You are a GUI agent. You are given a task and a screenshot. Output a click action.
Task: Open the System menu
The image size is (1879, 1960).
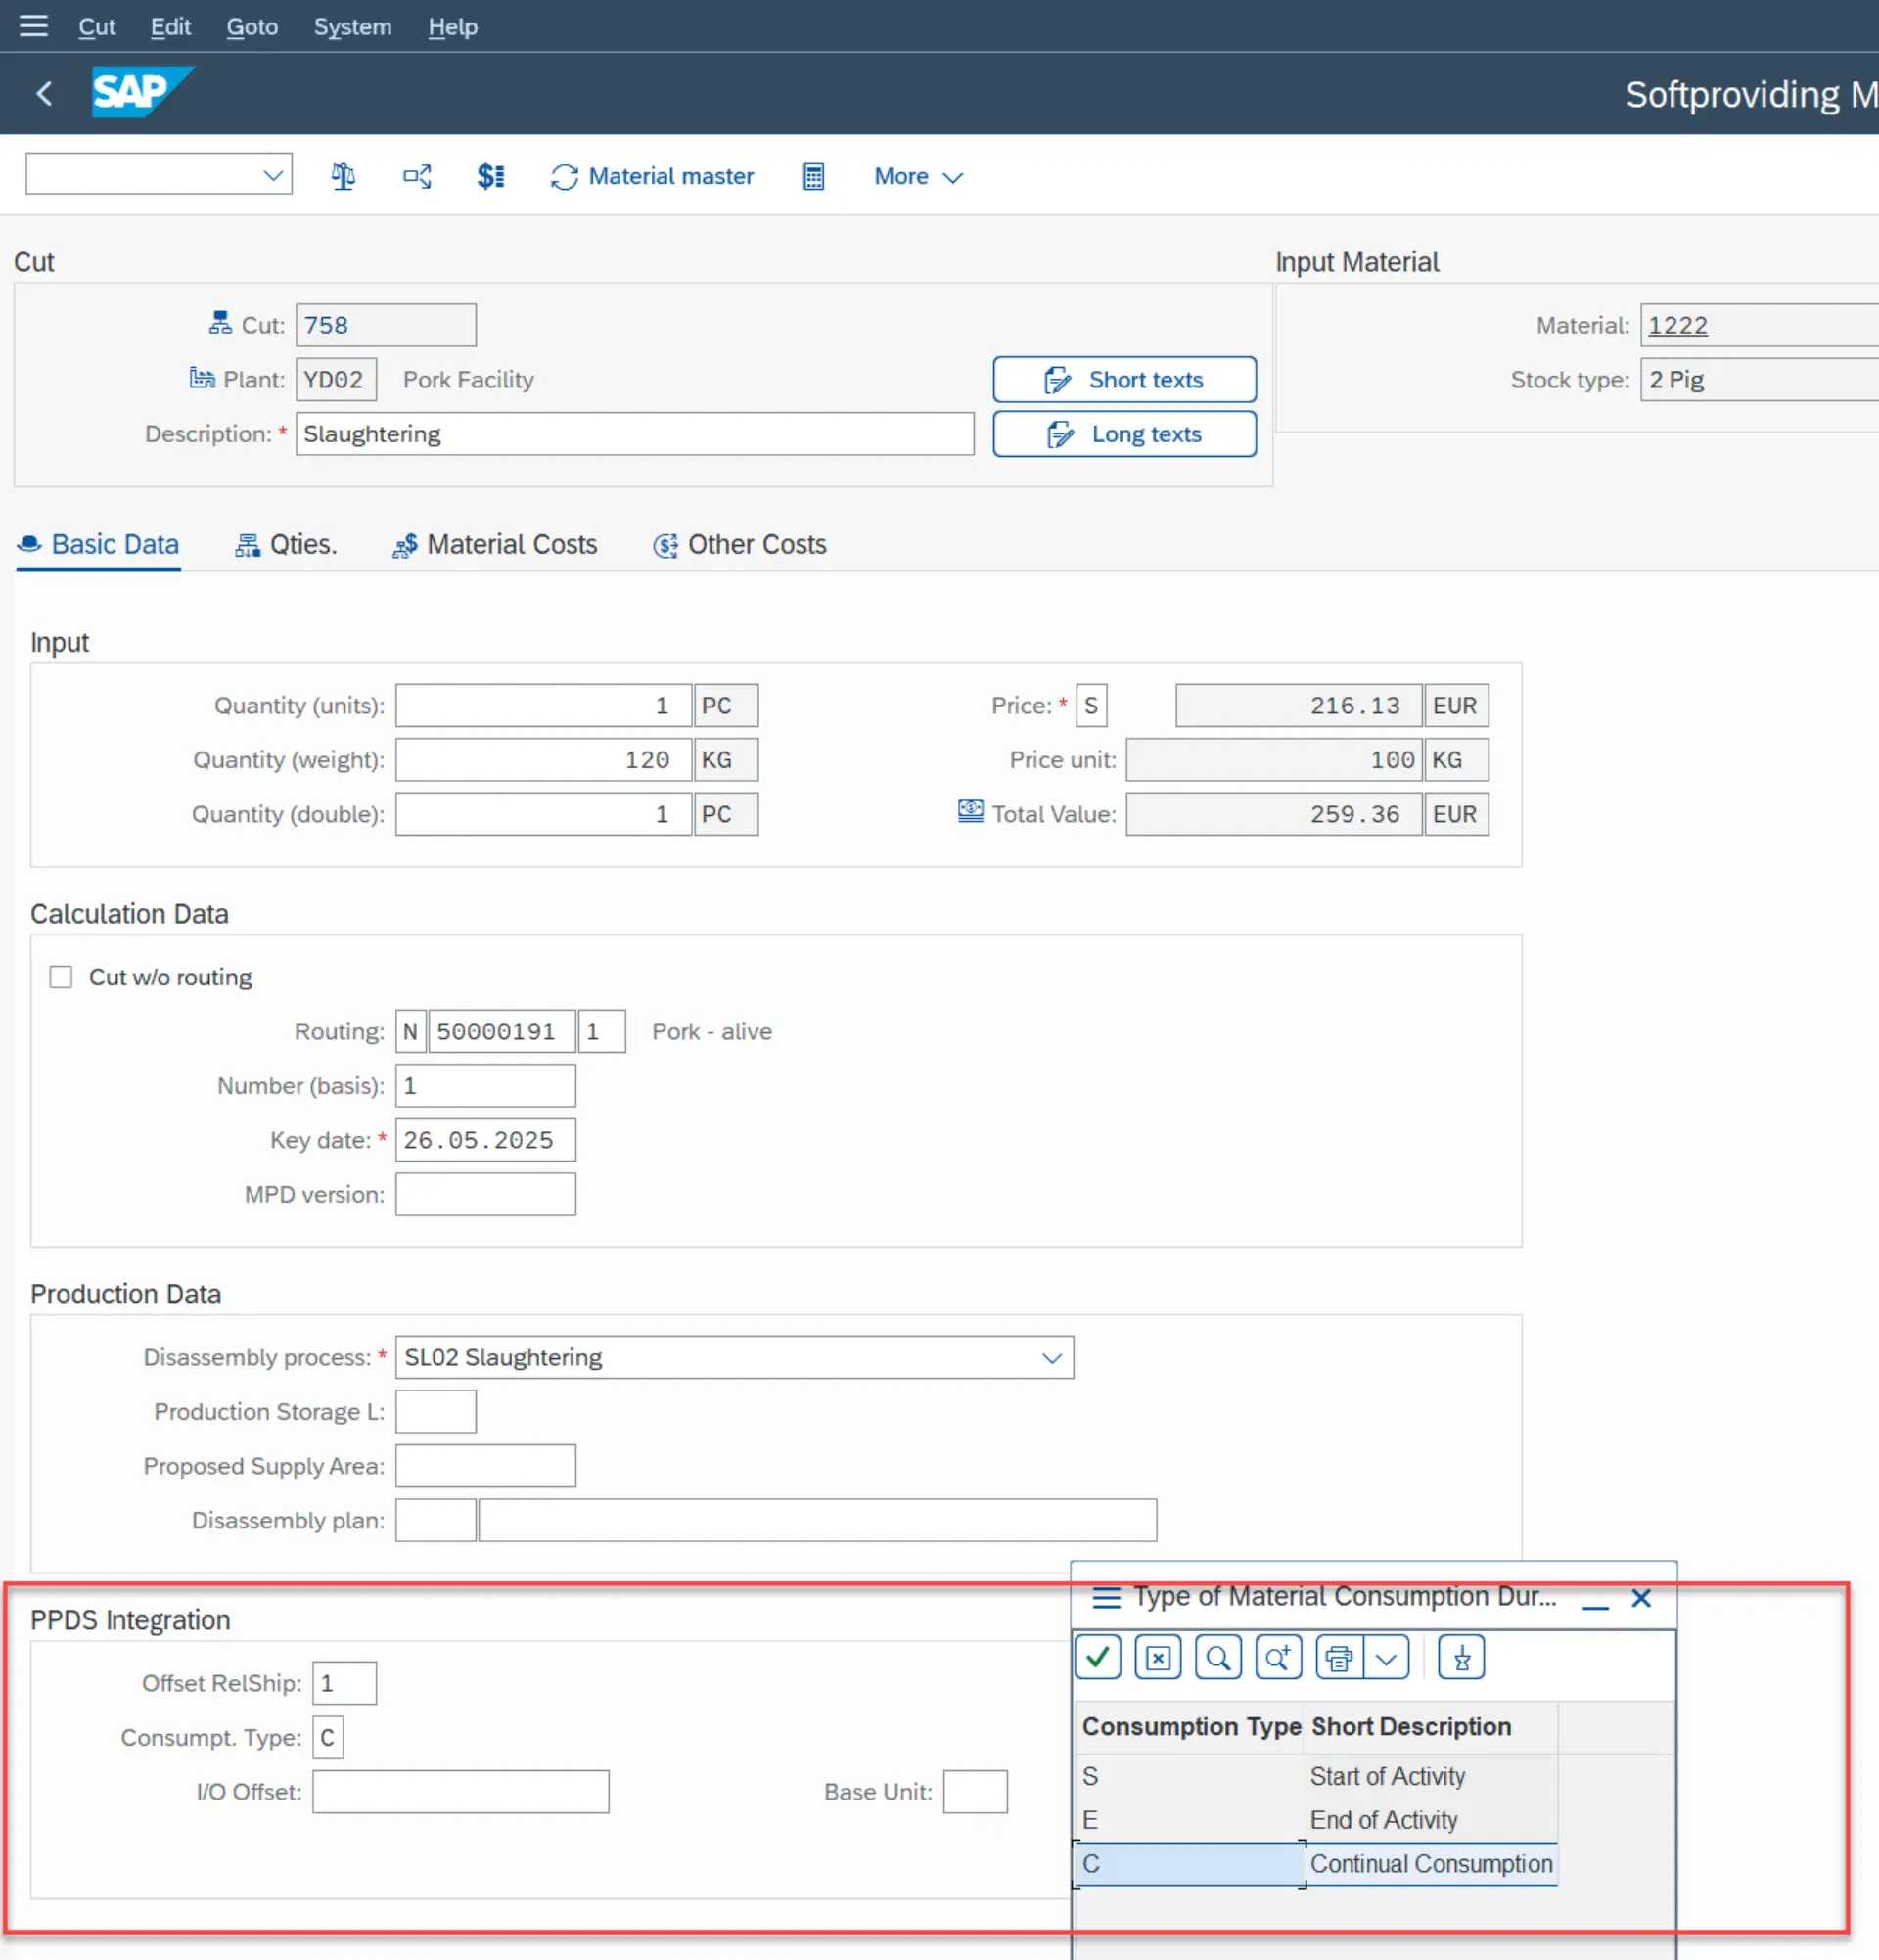352,27
